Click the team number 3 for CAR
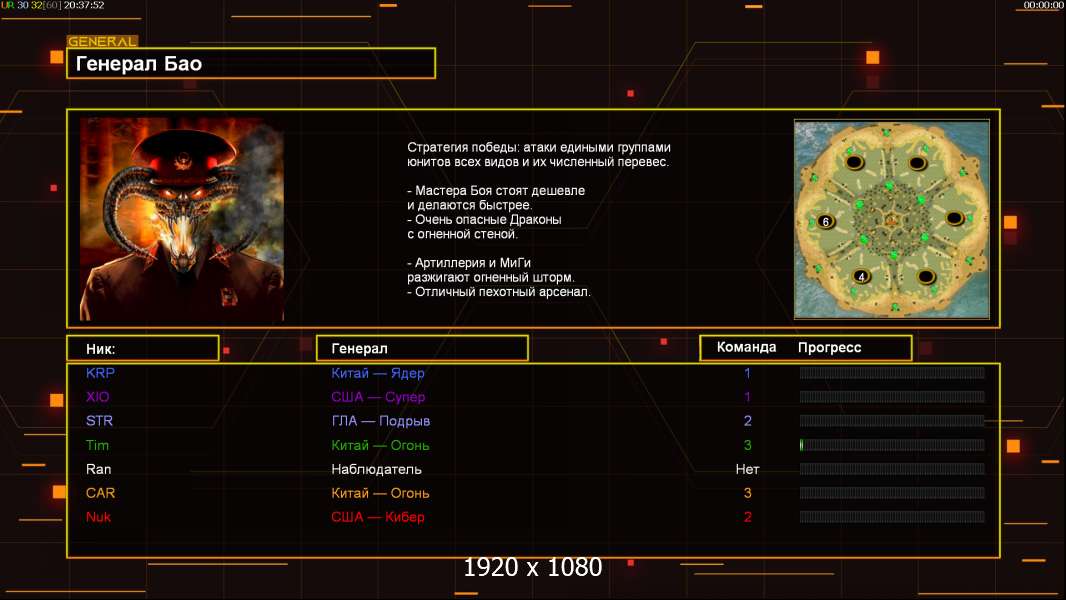Screen dimensions: 1066x600 747,493
